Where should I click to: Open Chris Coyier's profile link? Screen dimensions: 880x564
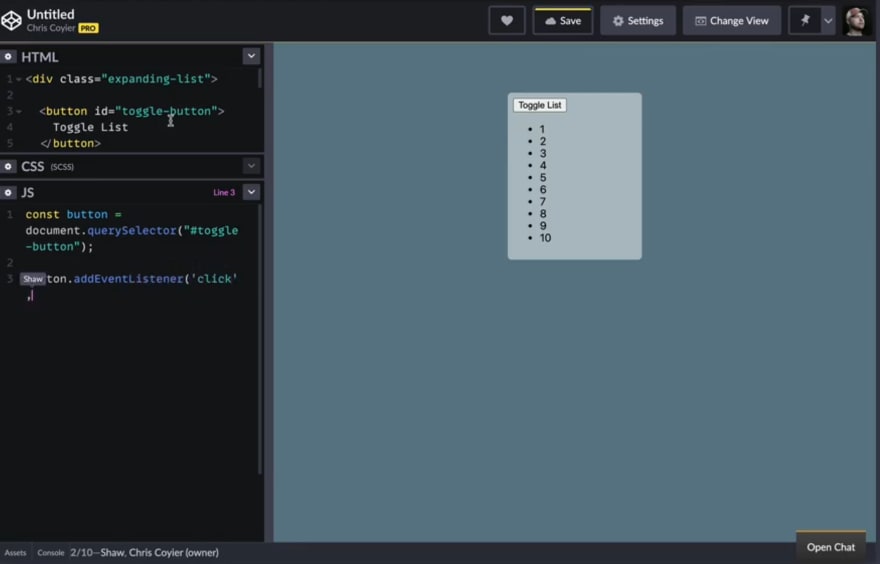(x=51, y=28)
